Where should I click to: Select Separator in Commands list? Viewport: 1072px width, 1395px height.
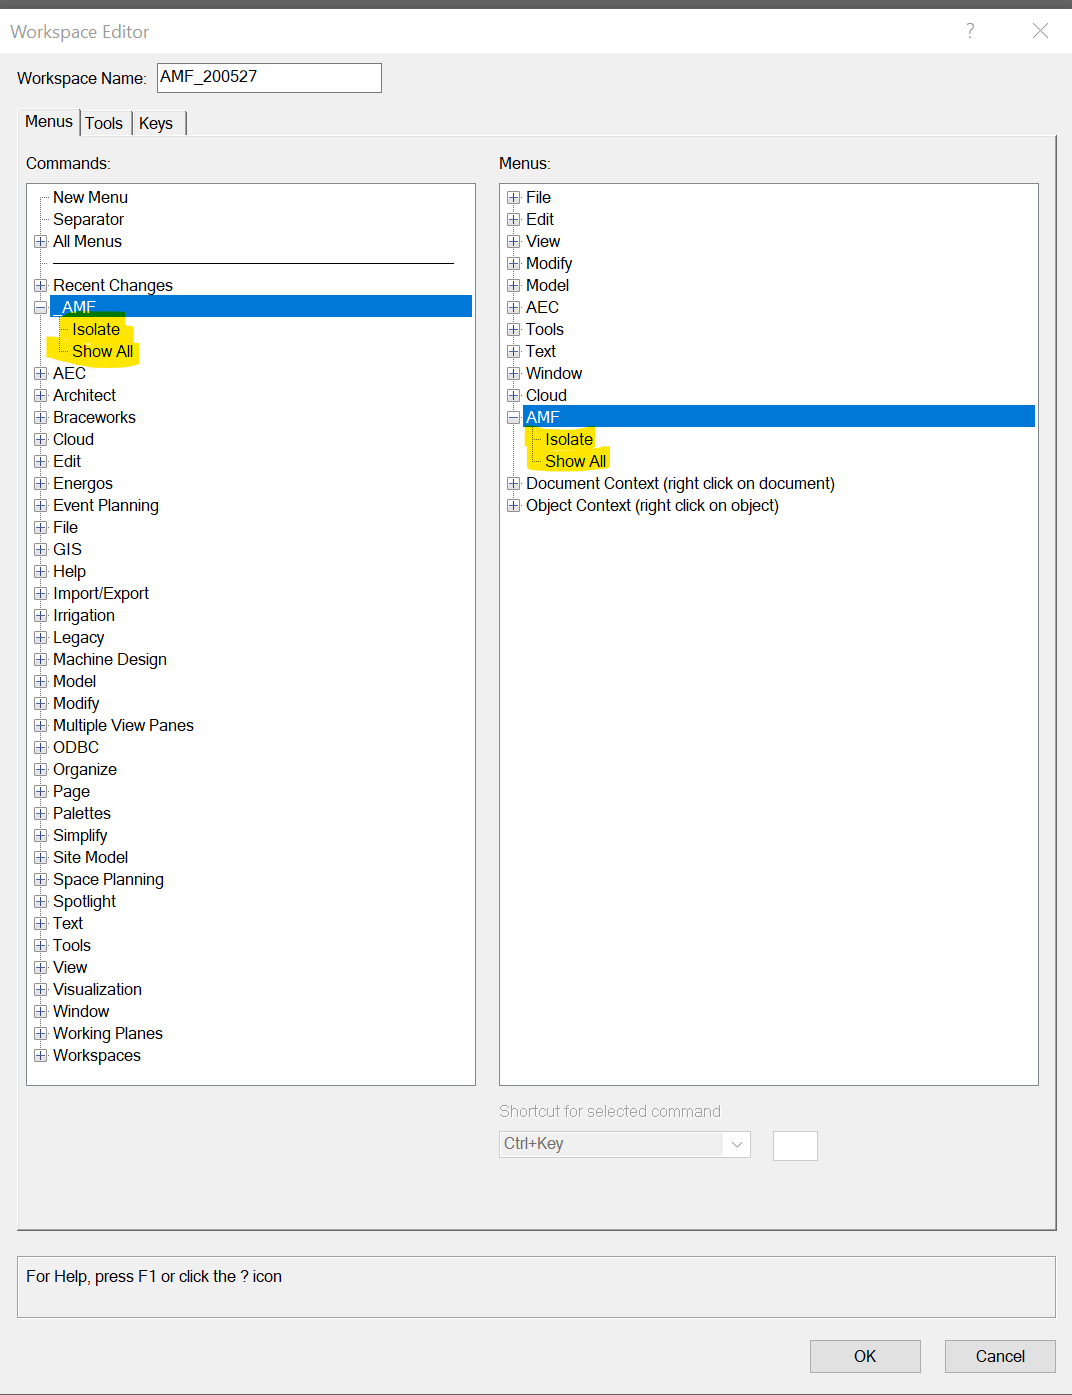click(88, 220)
